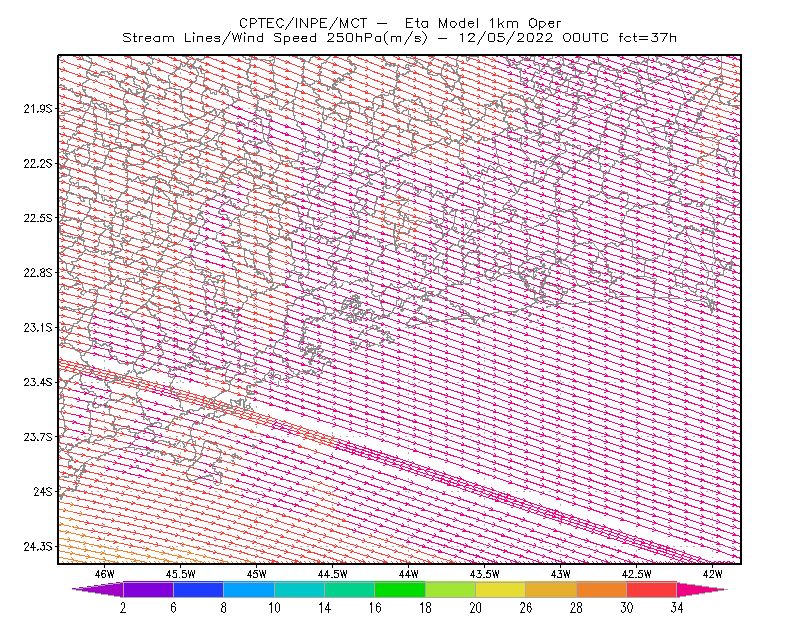This screenshot has height=618, width=800.
Task: Select the gold 26-28 legend swatch
Action: pyautogui.click(x=551, y=589)
